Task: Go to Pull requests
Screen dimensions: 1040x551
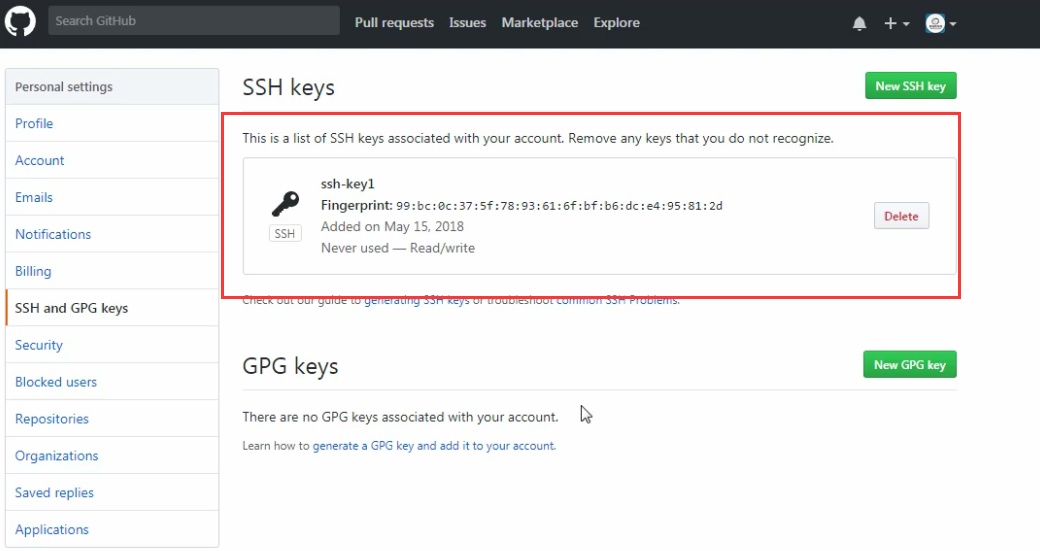Action: click(394, 23)
